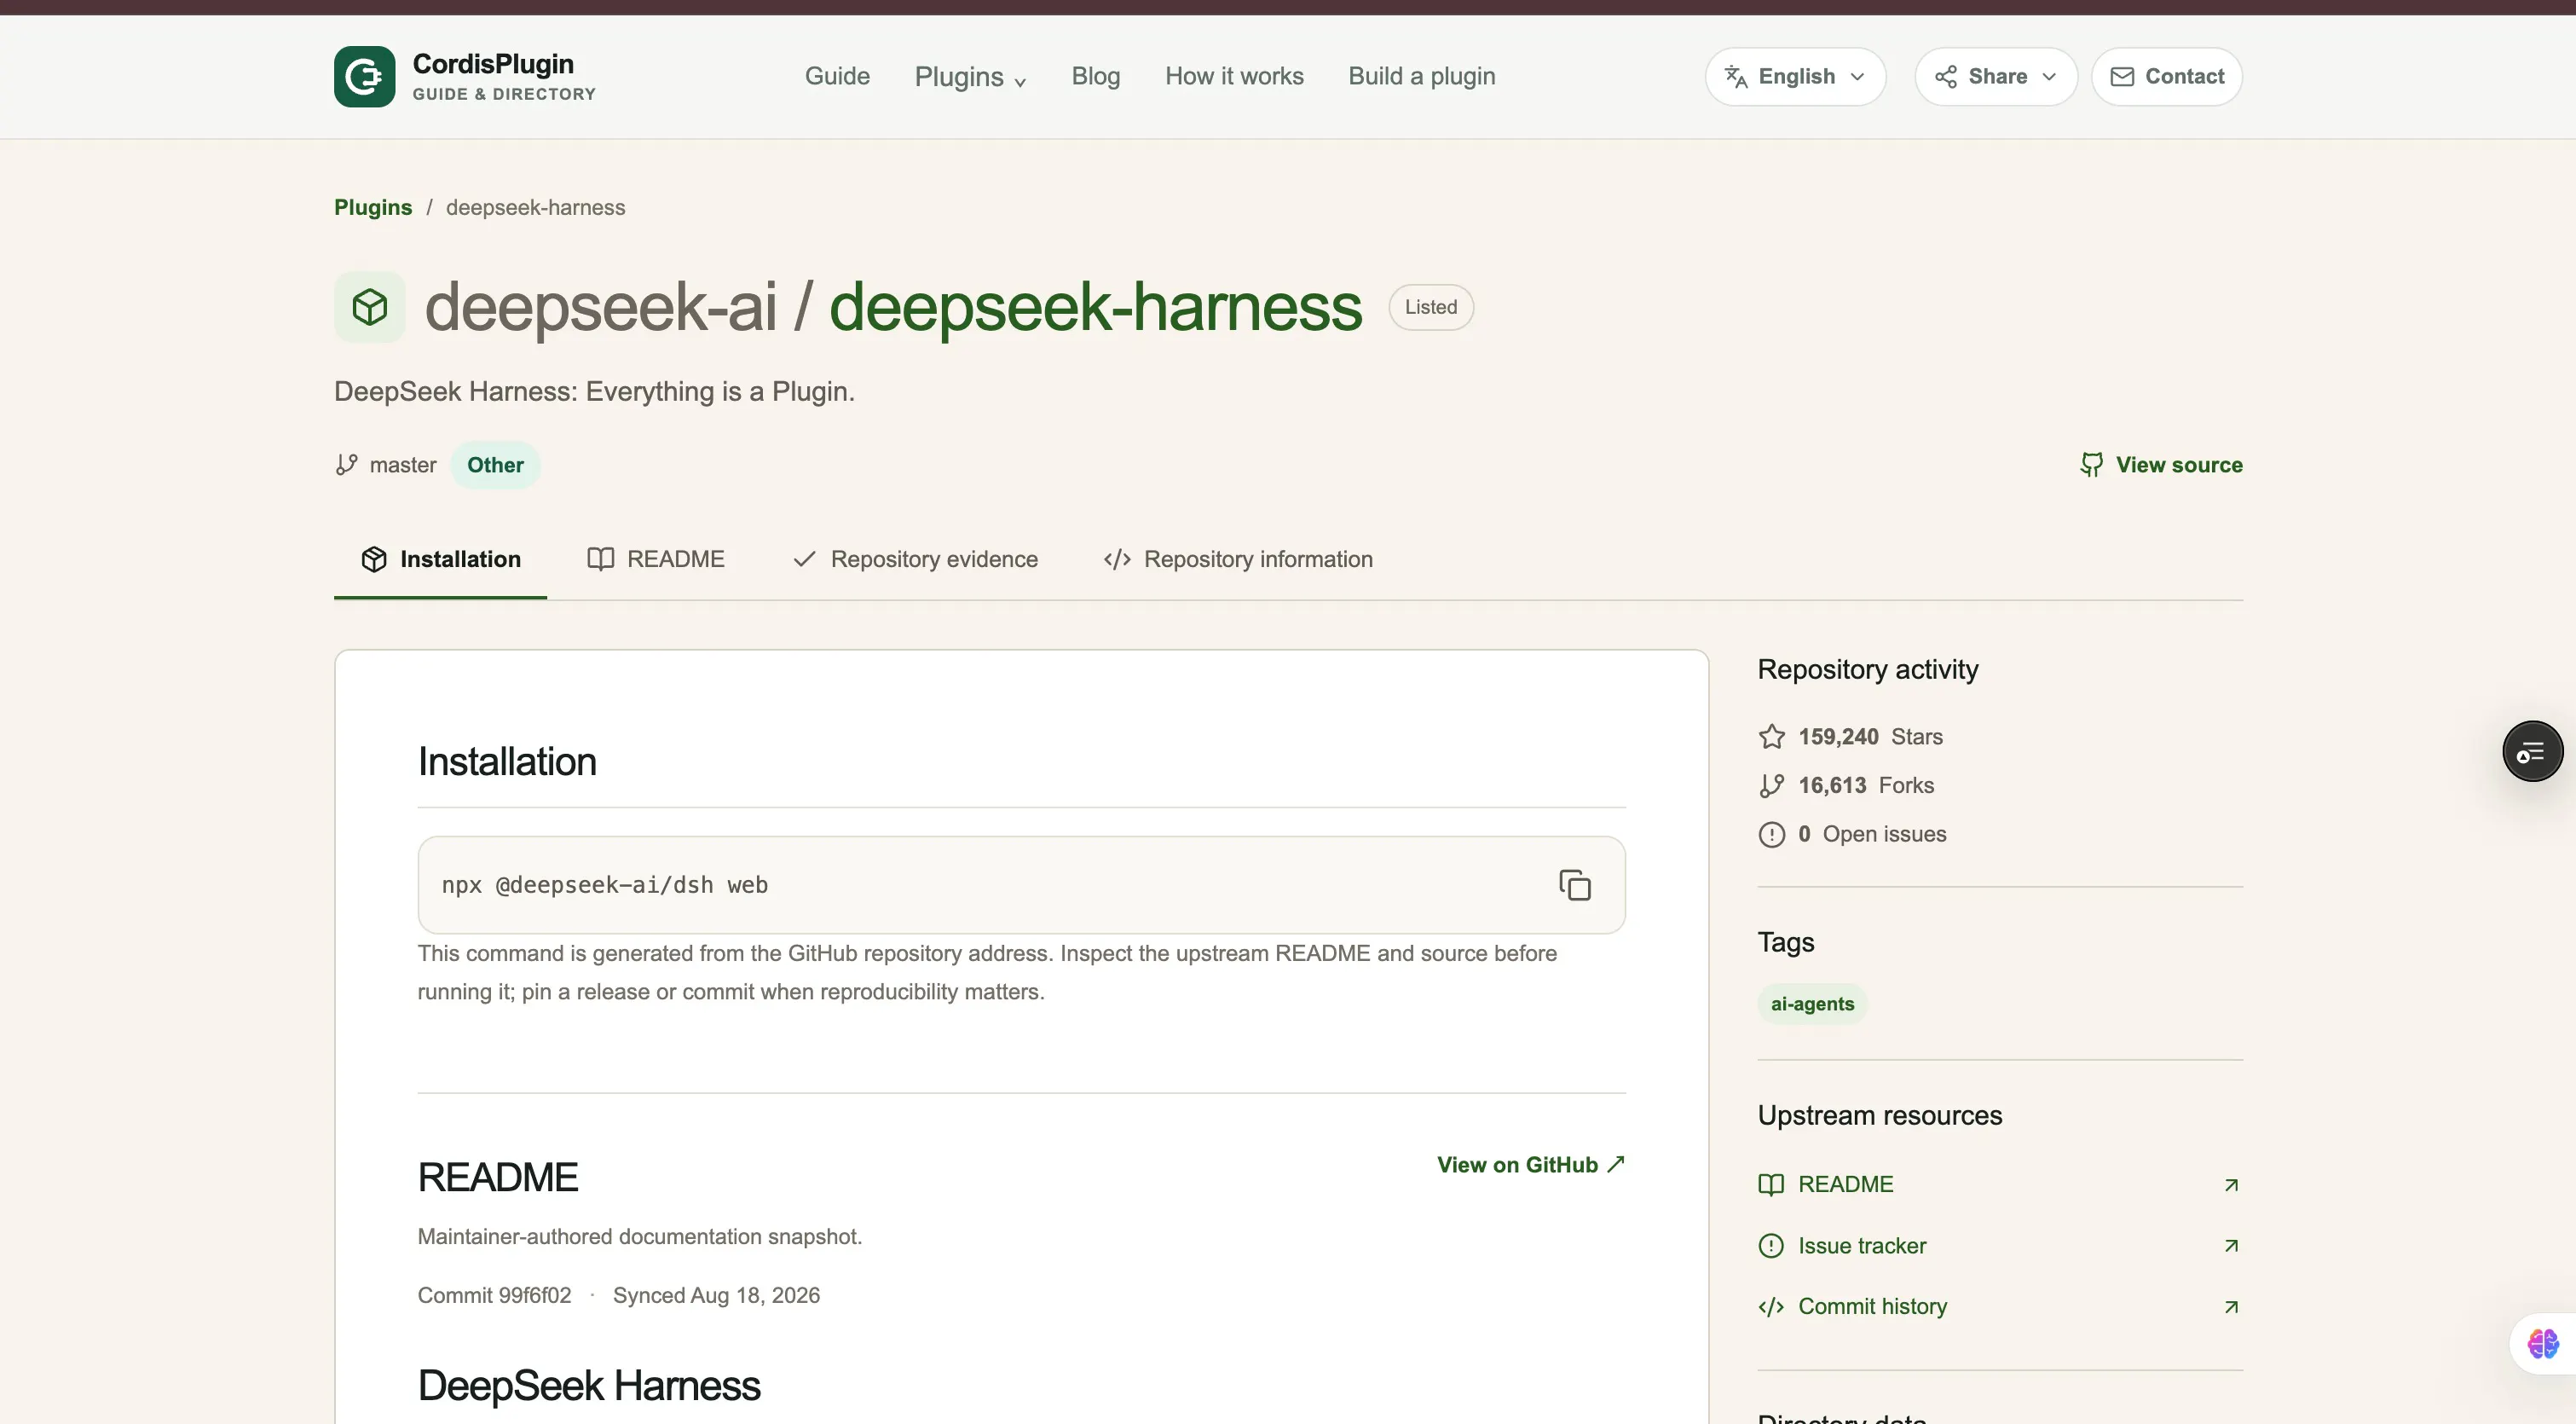Click the branch icon next to master
This screenshot has width=2576, height=1424.
tap(346, 465)
